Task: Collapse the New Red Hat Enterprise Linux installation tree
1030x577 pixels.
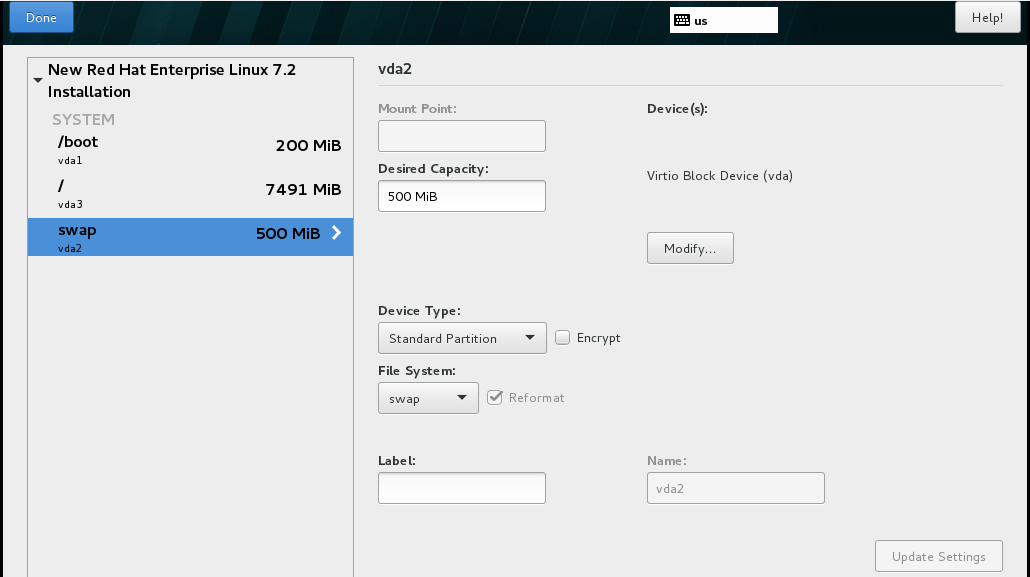Action: (x=38, y=80)
